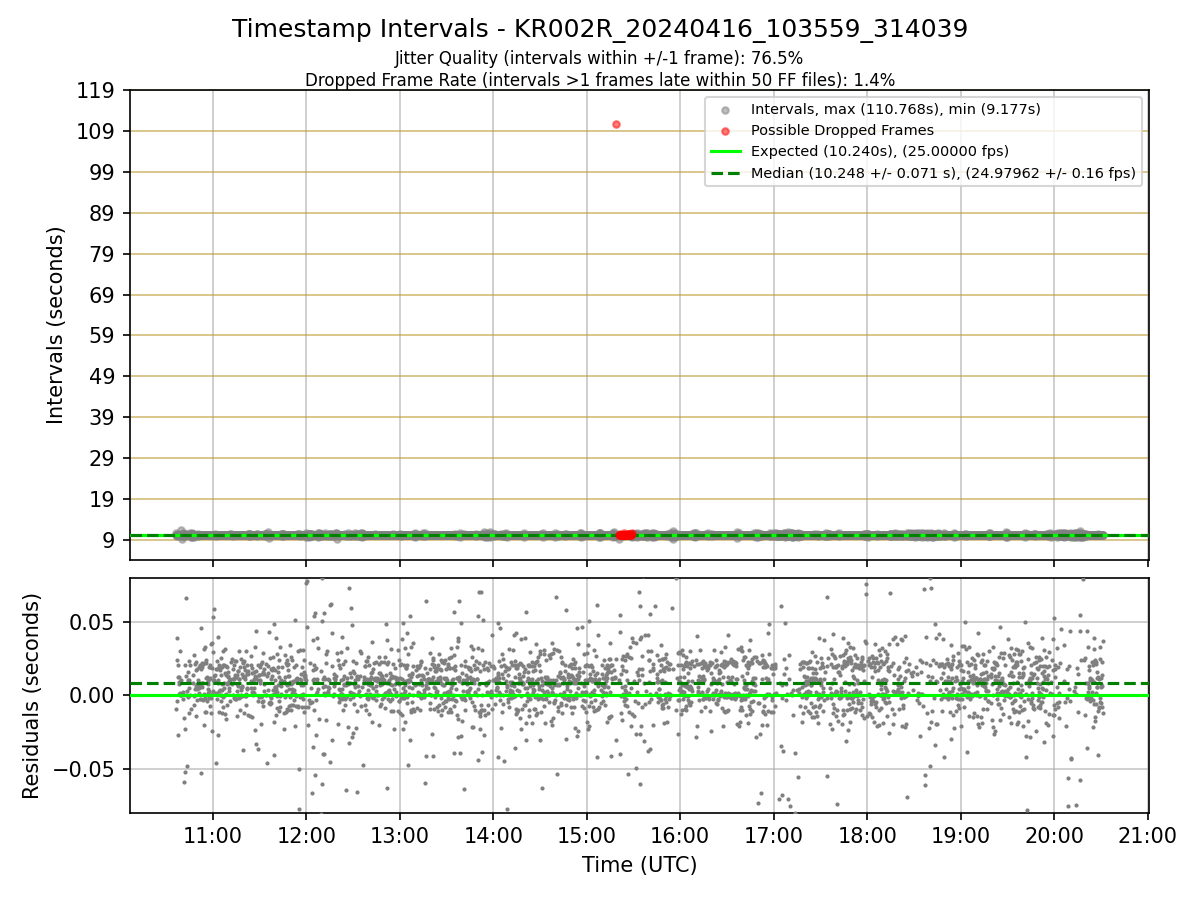The width and height of the screenshot is (1200, 900).
Task: Click the y-axis tick label '69'
Action: click(x=104, y=295)
